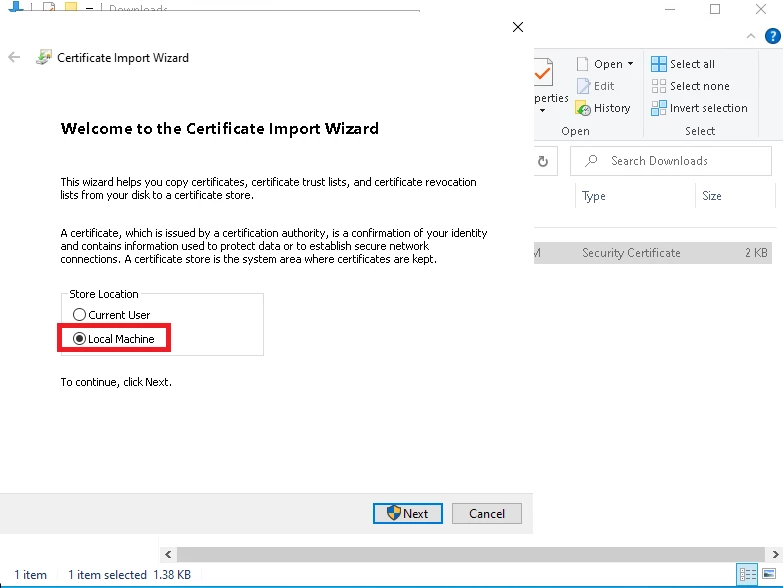Viewport: 783px width, 588px height.
Task: Minimize the Downloads Explorer window
Action: click(x=670, y=9)
